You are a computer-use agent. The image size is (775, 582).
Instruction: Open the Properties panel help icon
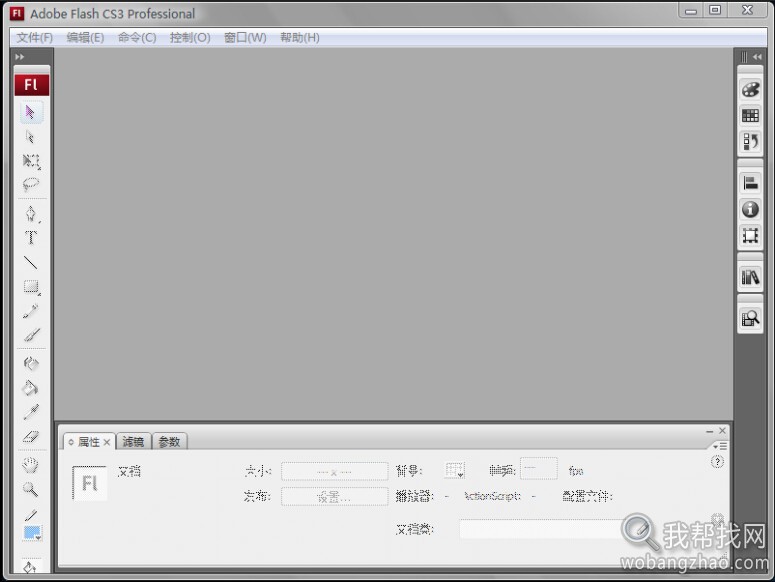point(717,462)
